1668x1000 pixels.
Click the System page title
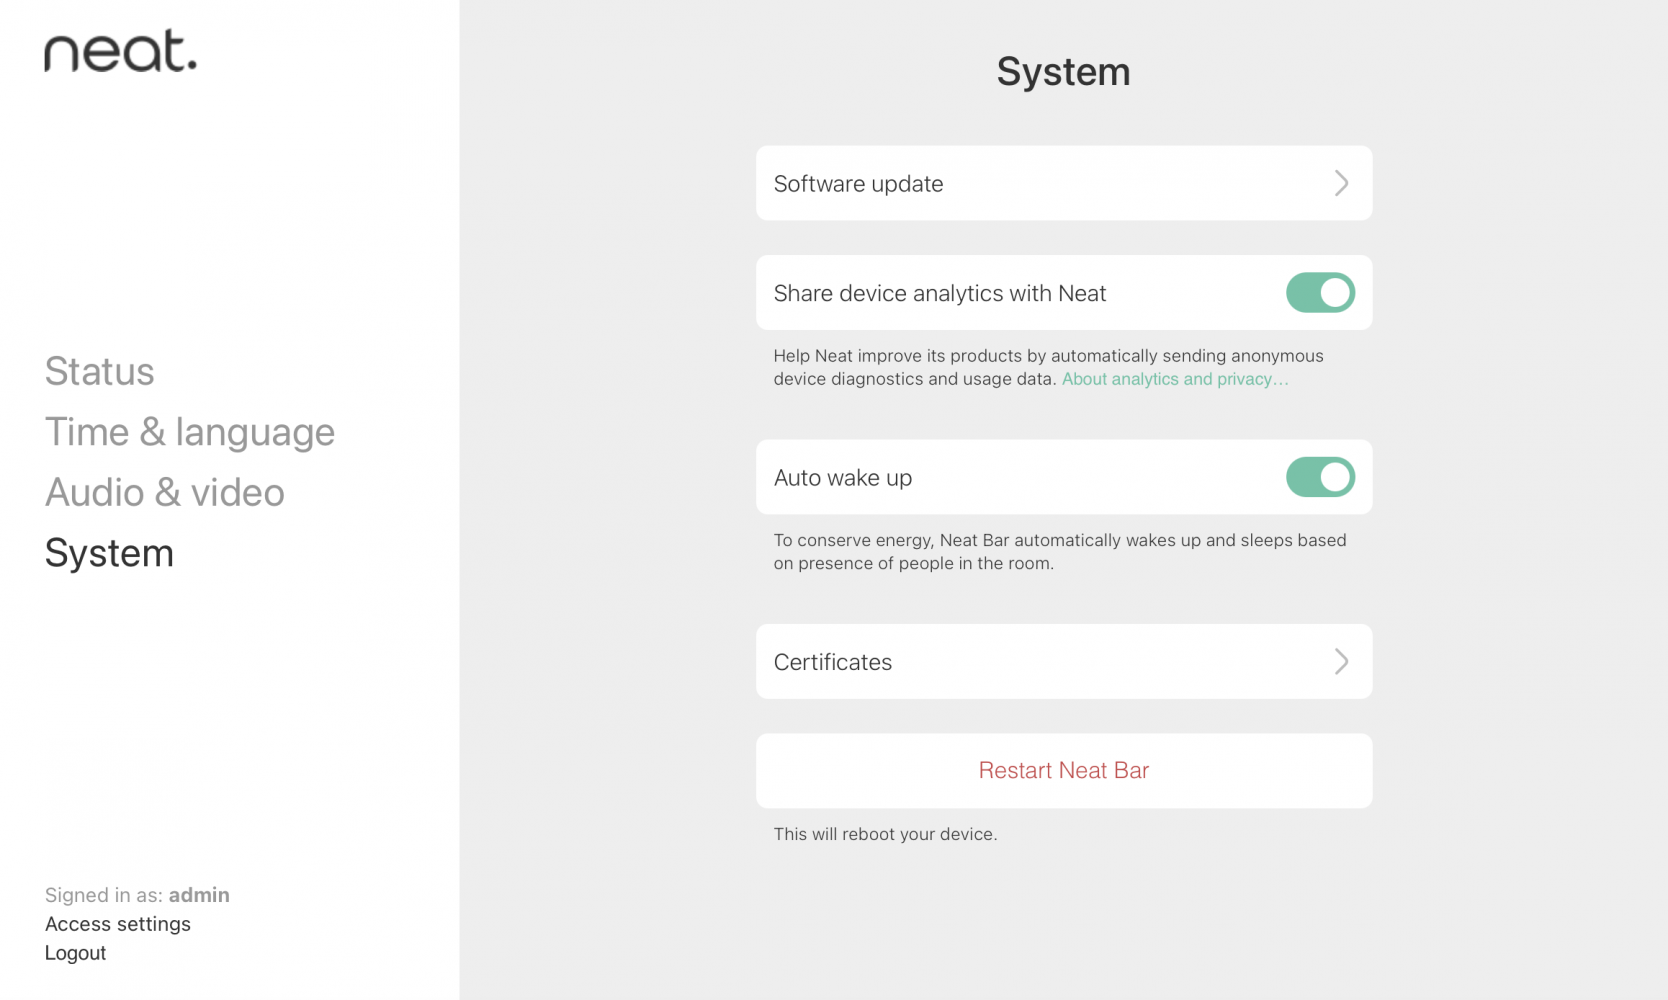tap(1063, 71)
